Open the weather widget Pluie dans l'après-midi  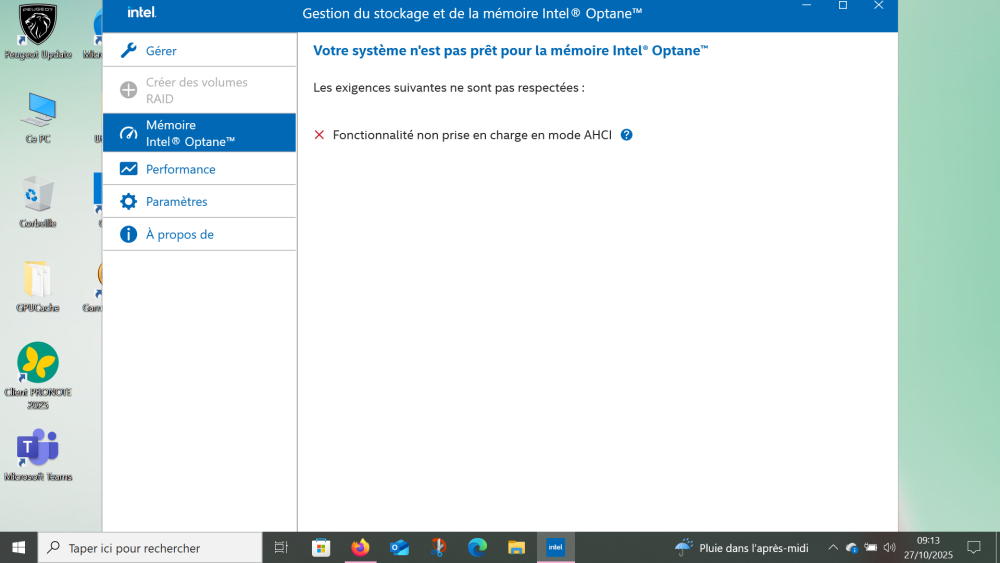tap(742, 548)
